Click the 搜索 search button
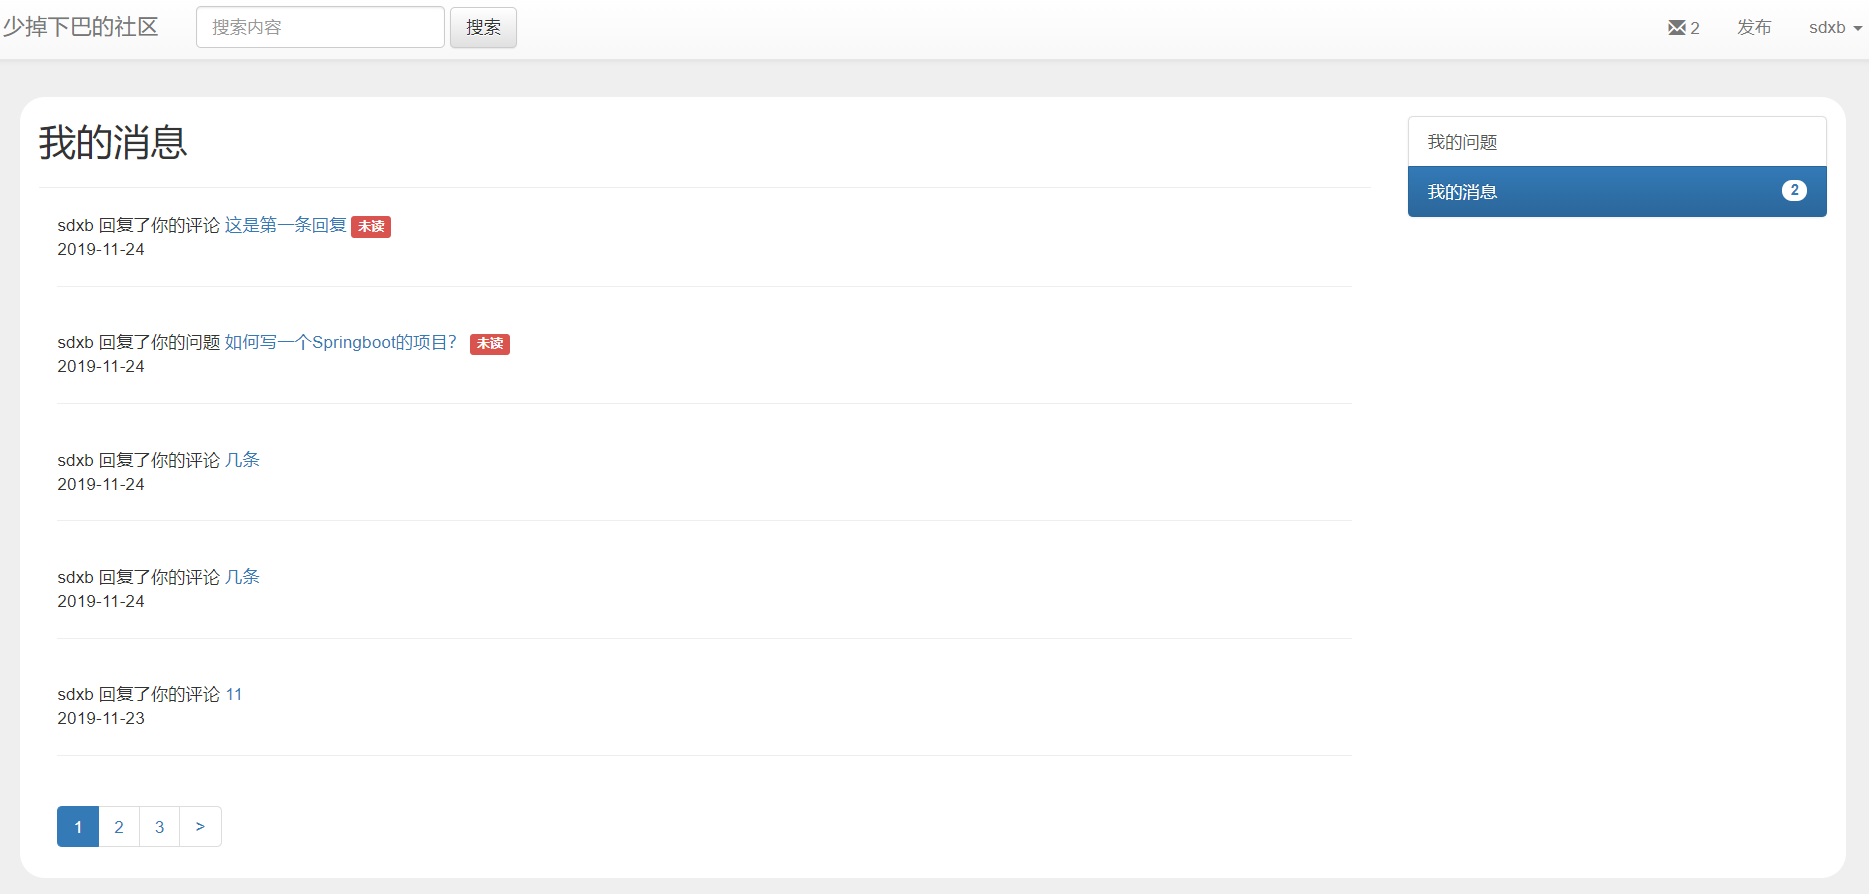This screenshot has width=1869, height=894. tap(483, 27)
